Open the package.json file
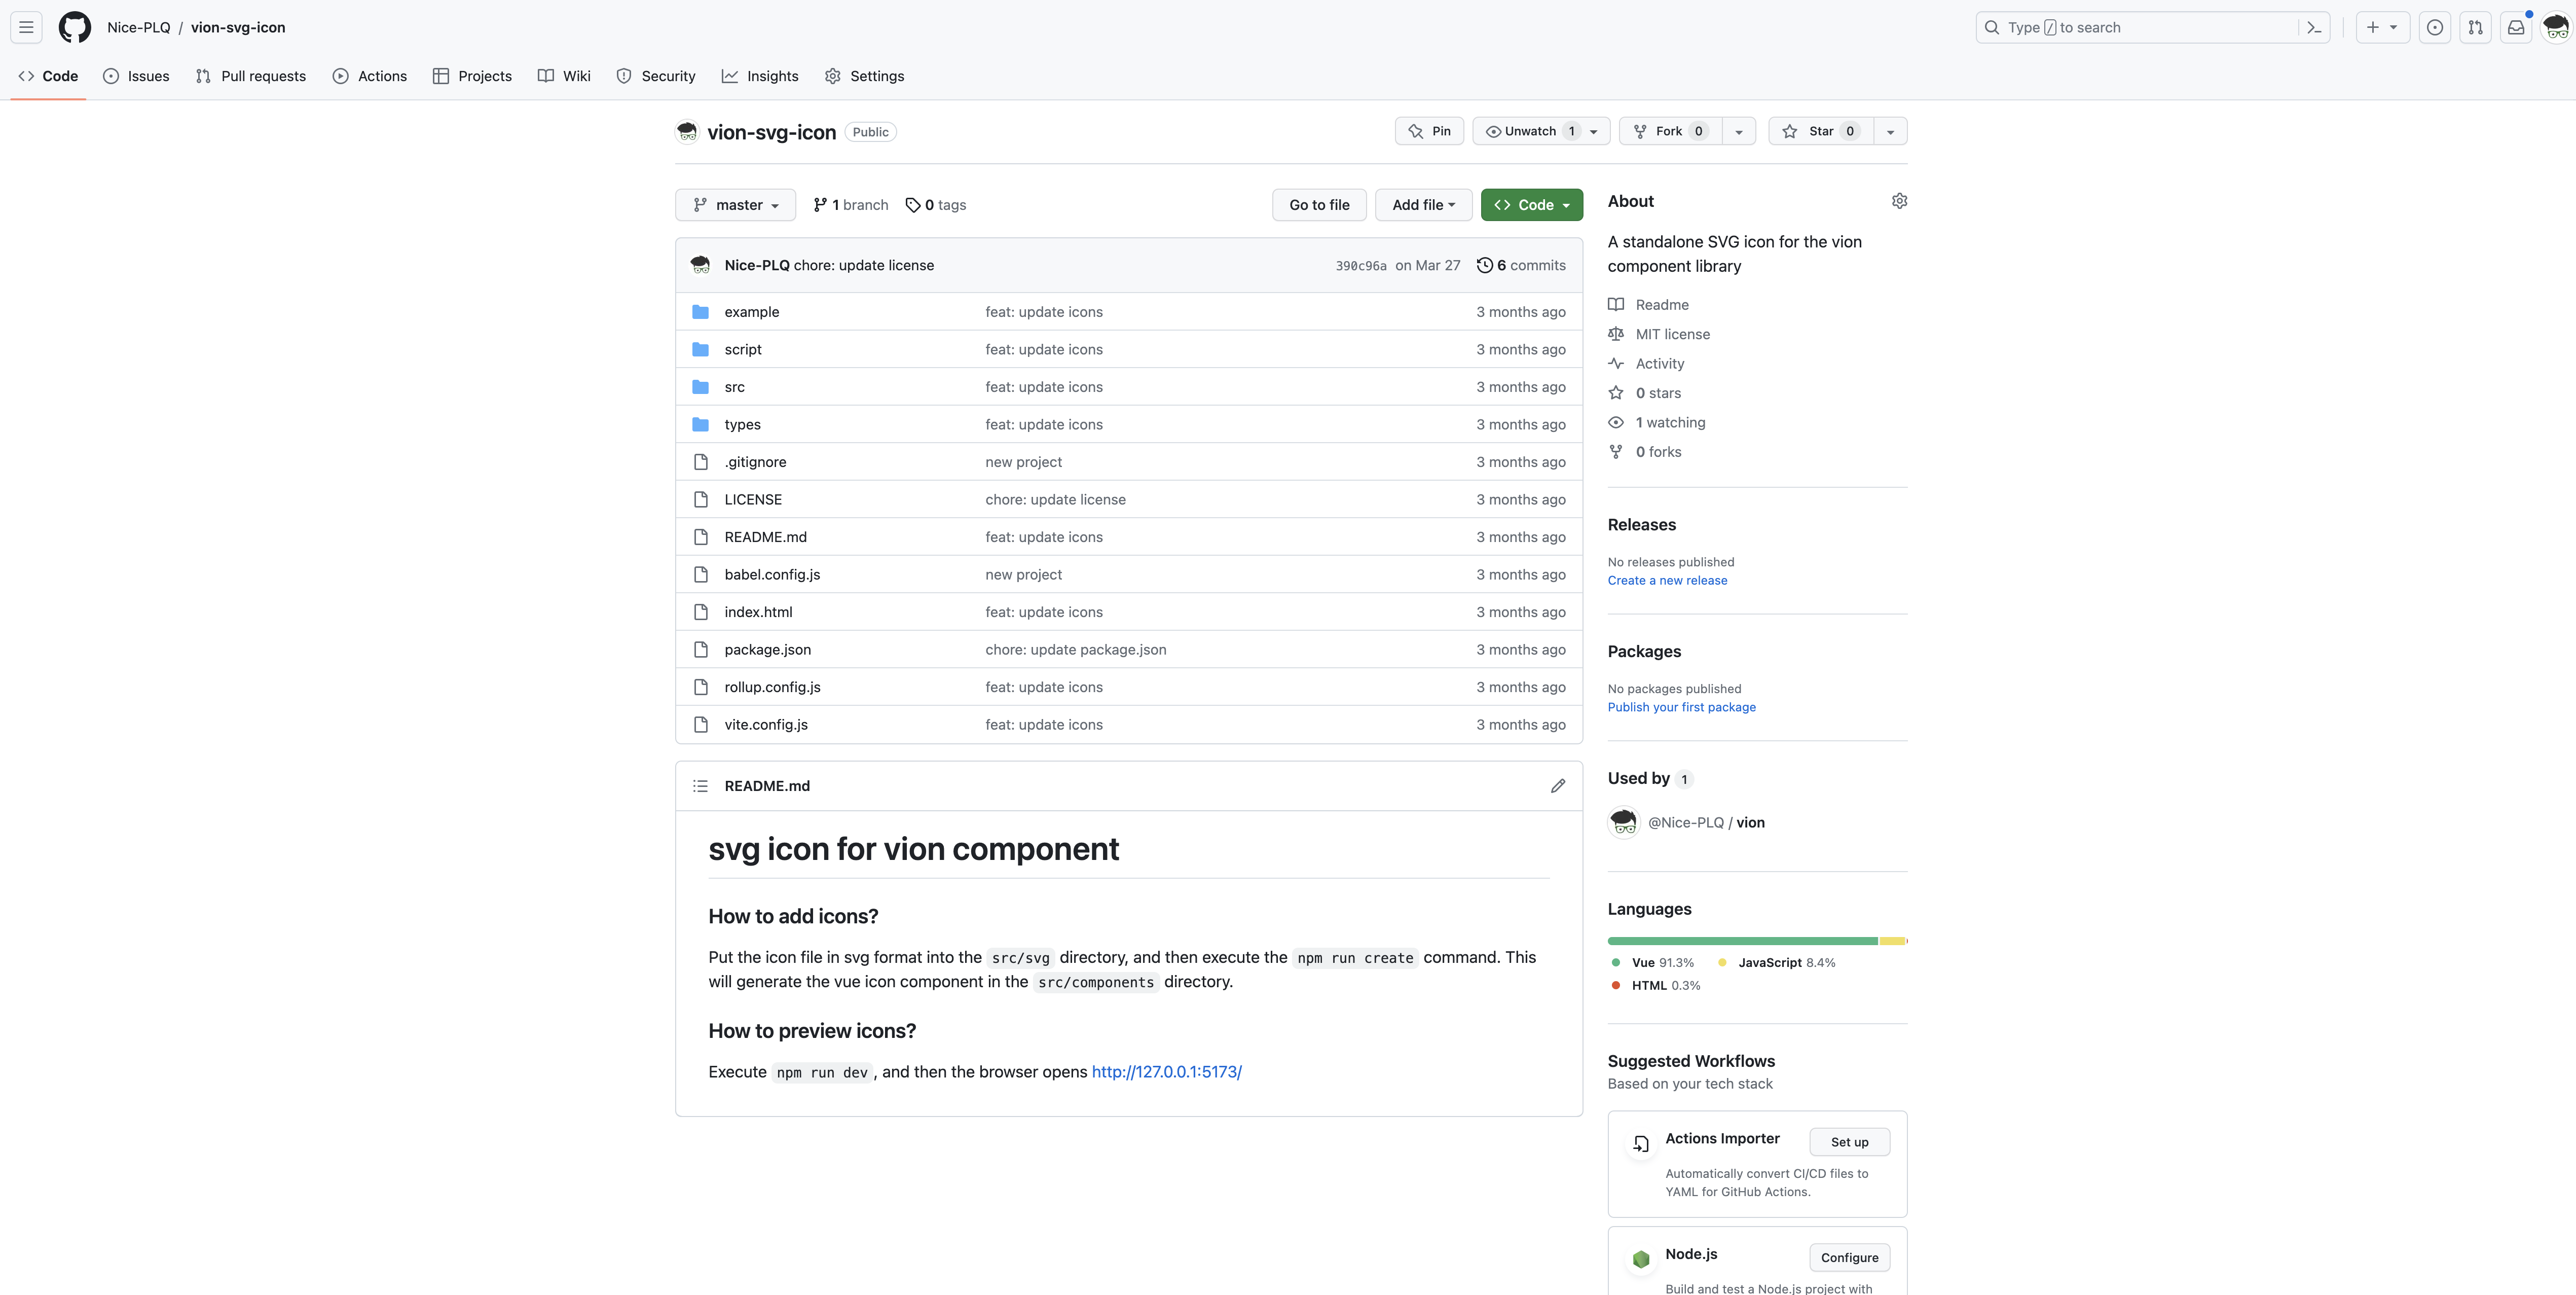The height and width of the screenshot is (1295, 2576). coord(767,650)
